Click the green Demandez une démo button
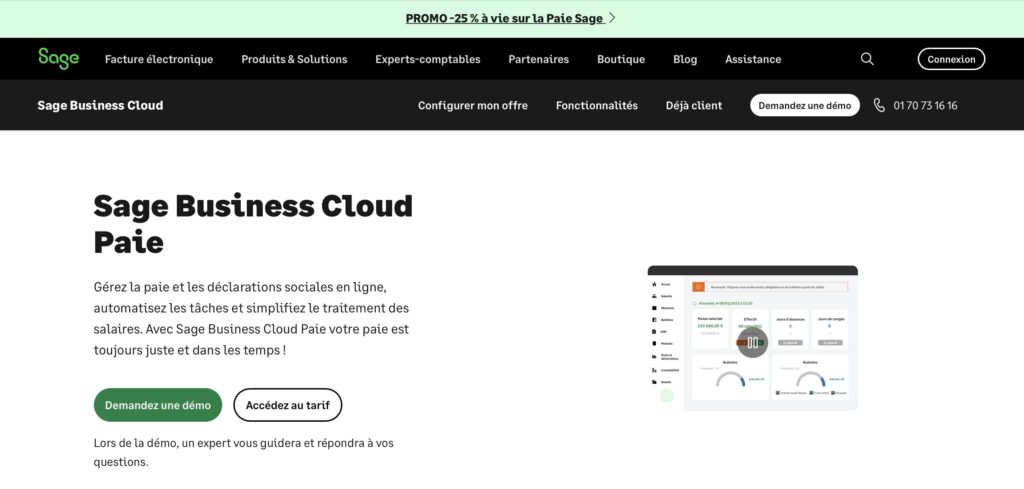1024x489 pixels. coord(158,405)
